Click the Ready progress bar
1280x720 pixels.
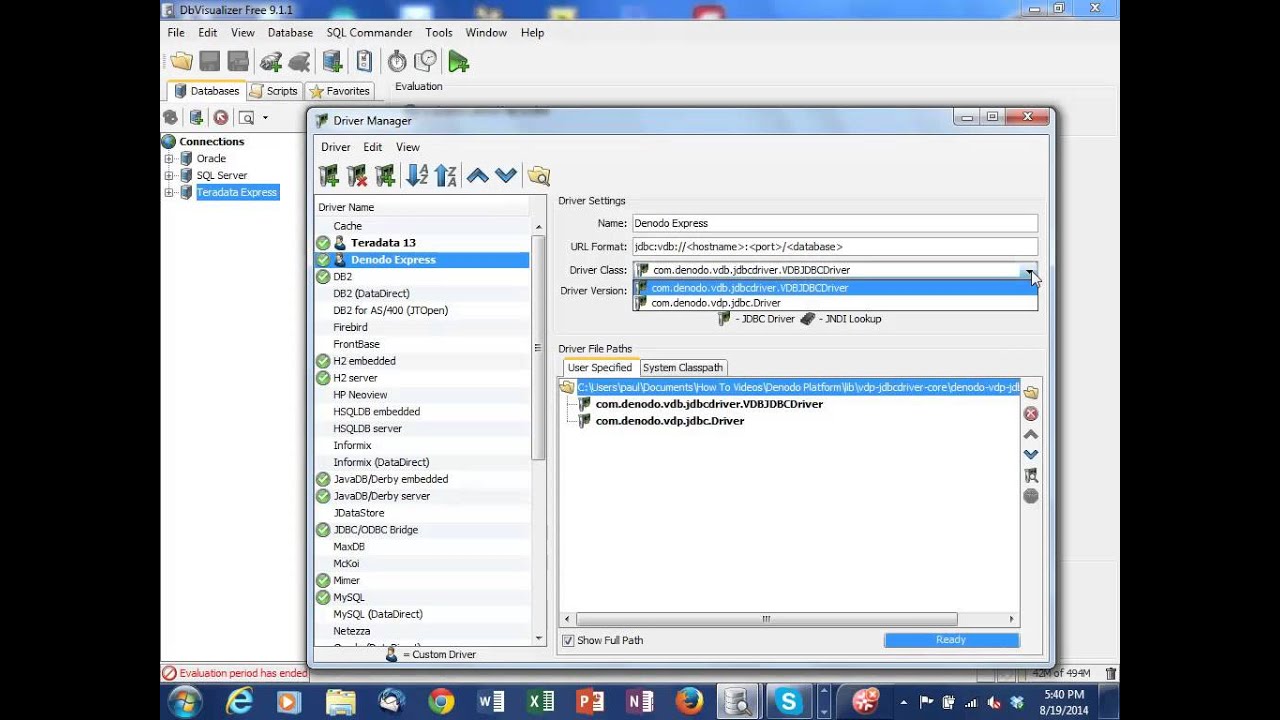click(x=951, y=640)
